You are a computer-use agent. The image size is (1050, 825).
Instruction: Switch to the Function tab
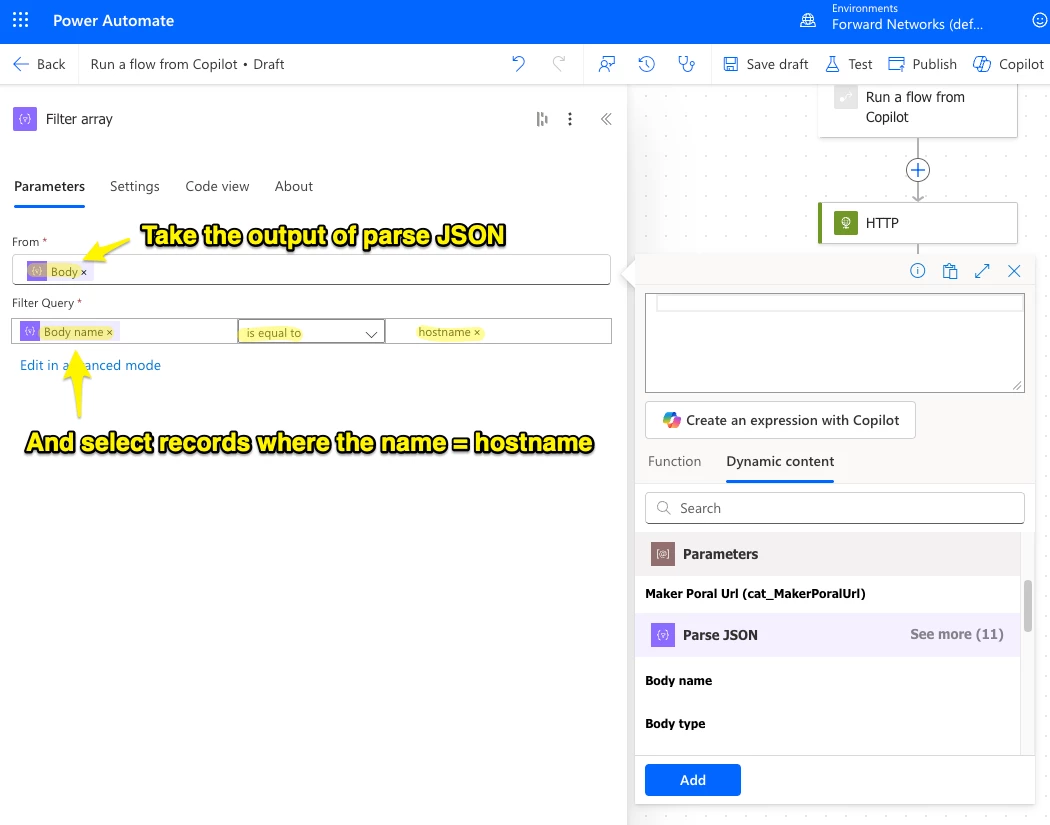pos(674,461)
